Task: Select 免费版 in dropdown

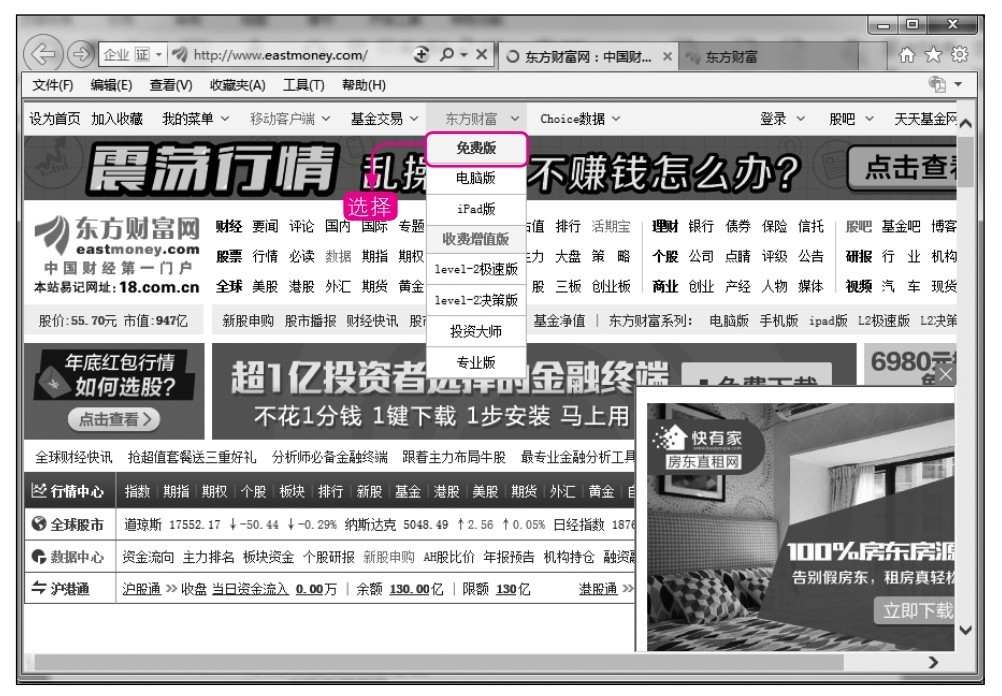Action: point(476,148)
